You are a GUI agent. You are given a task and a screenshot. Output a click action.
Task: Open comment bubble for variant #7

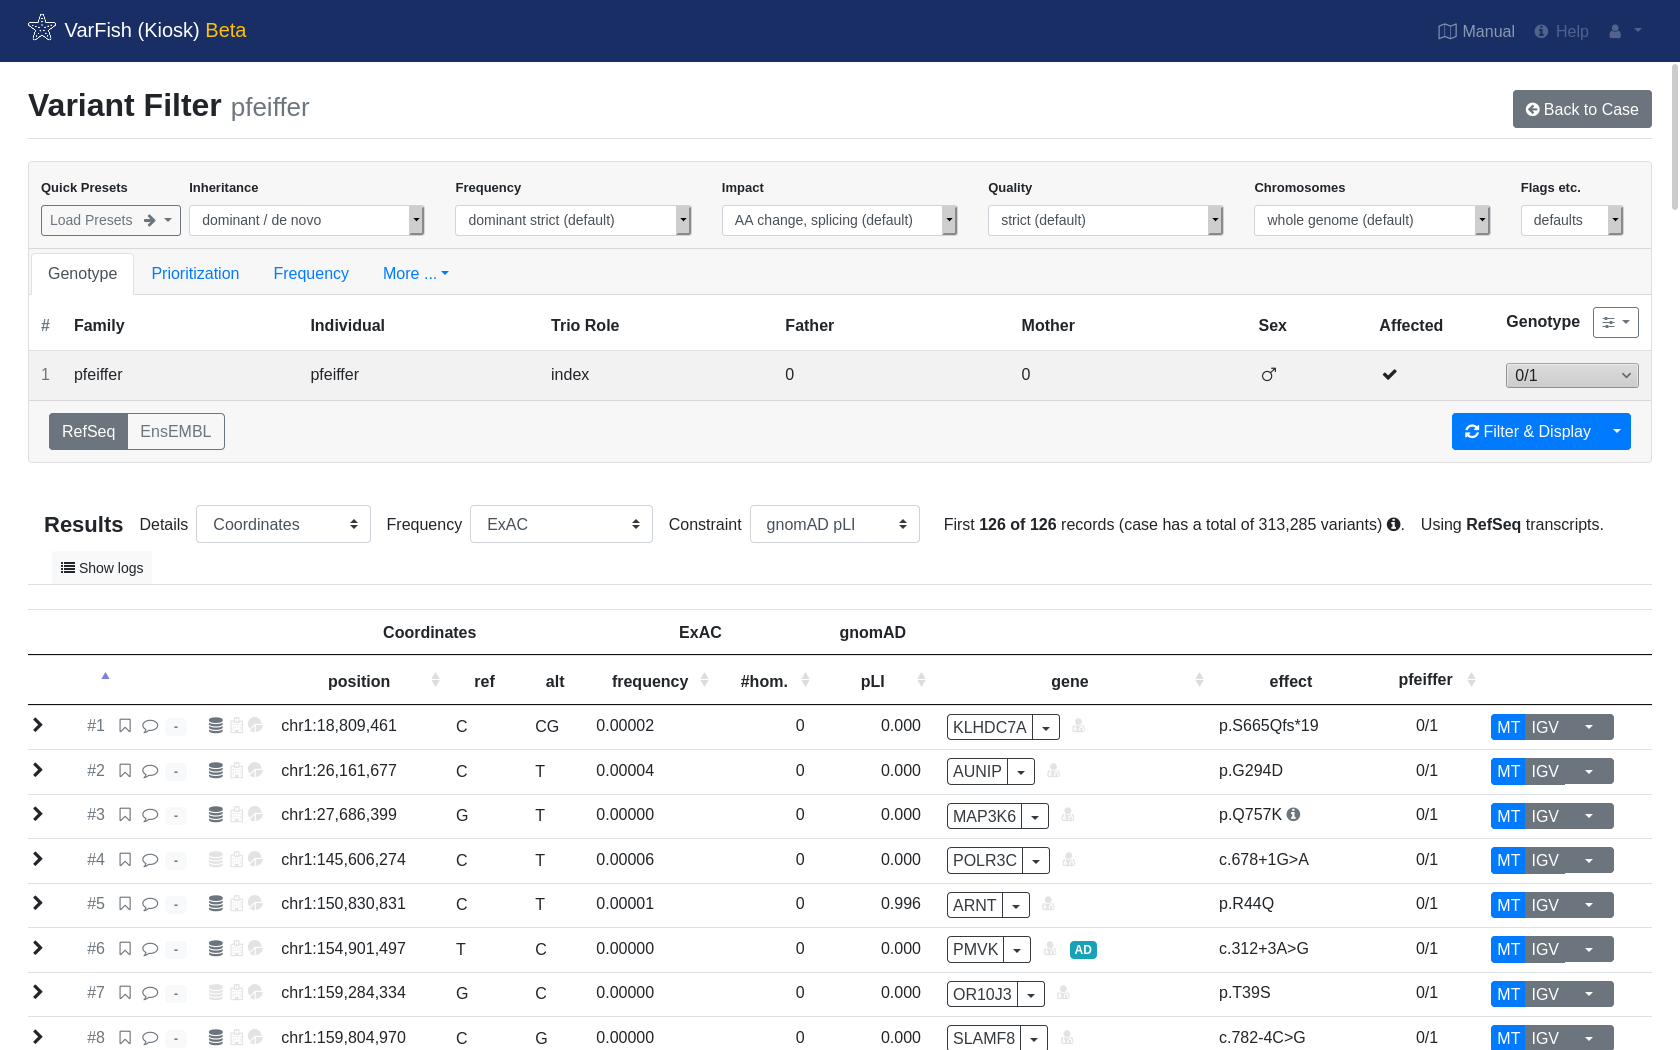click(150, 993)
